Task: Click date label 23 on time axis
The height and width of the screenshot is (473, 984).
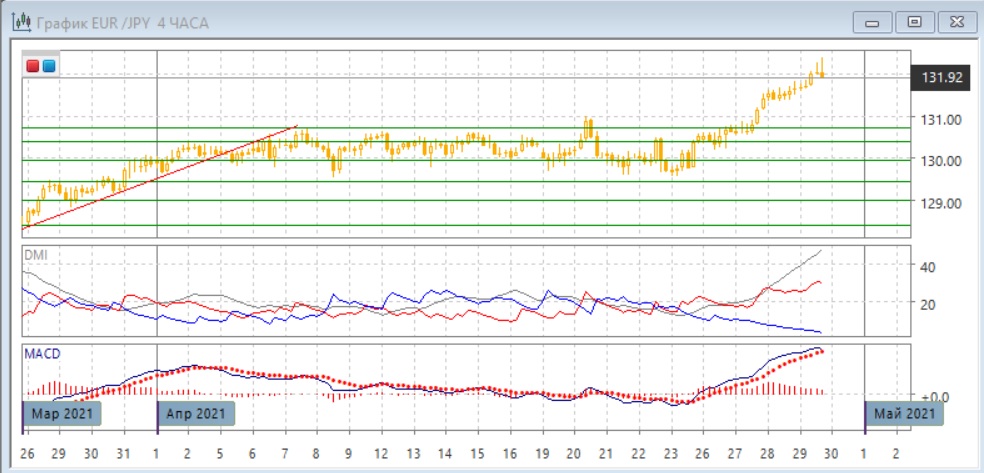Action: click(x=671, y=453)
